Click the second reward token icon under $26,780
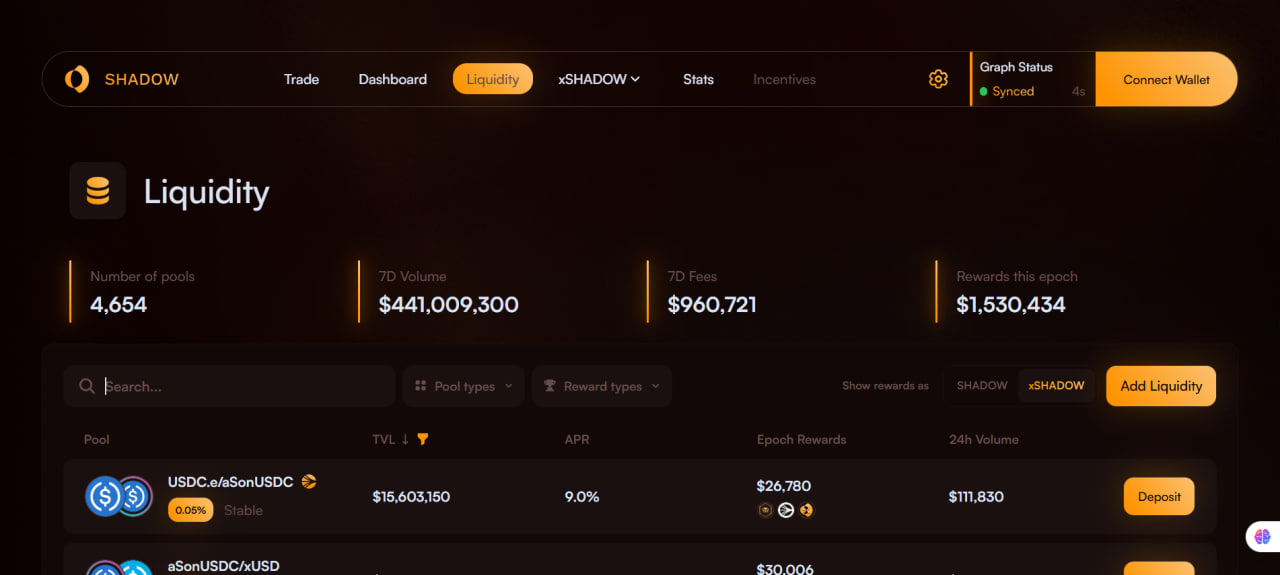 coord(786,510)
